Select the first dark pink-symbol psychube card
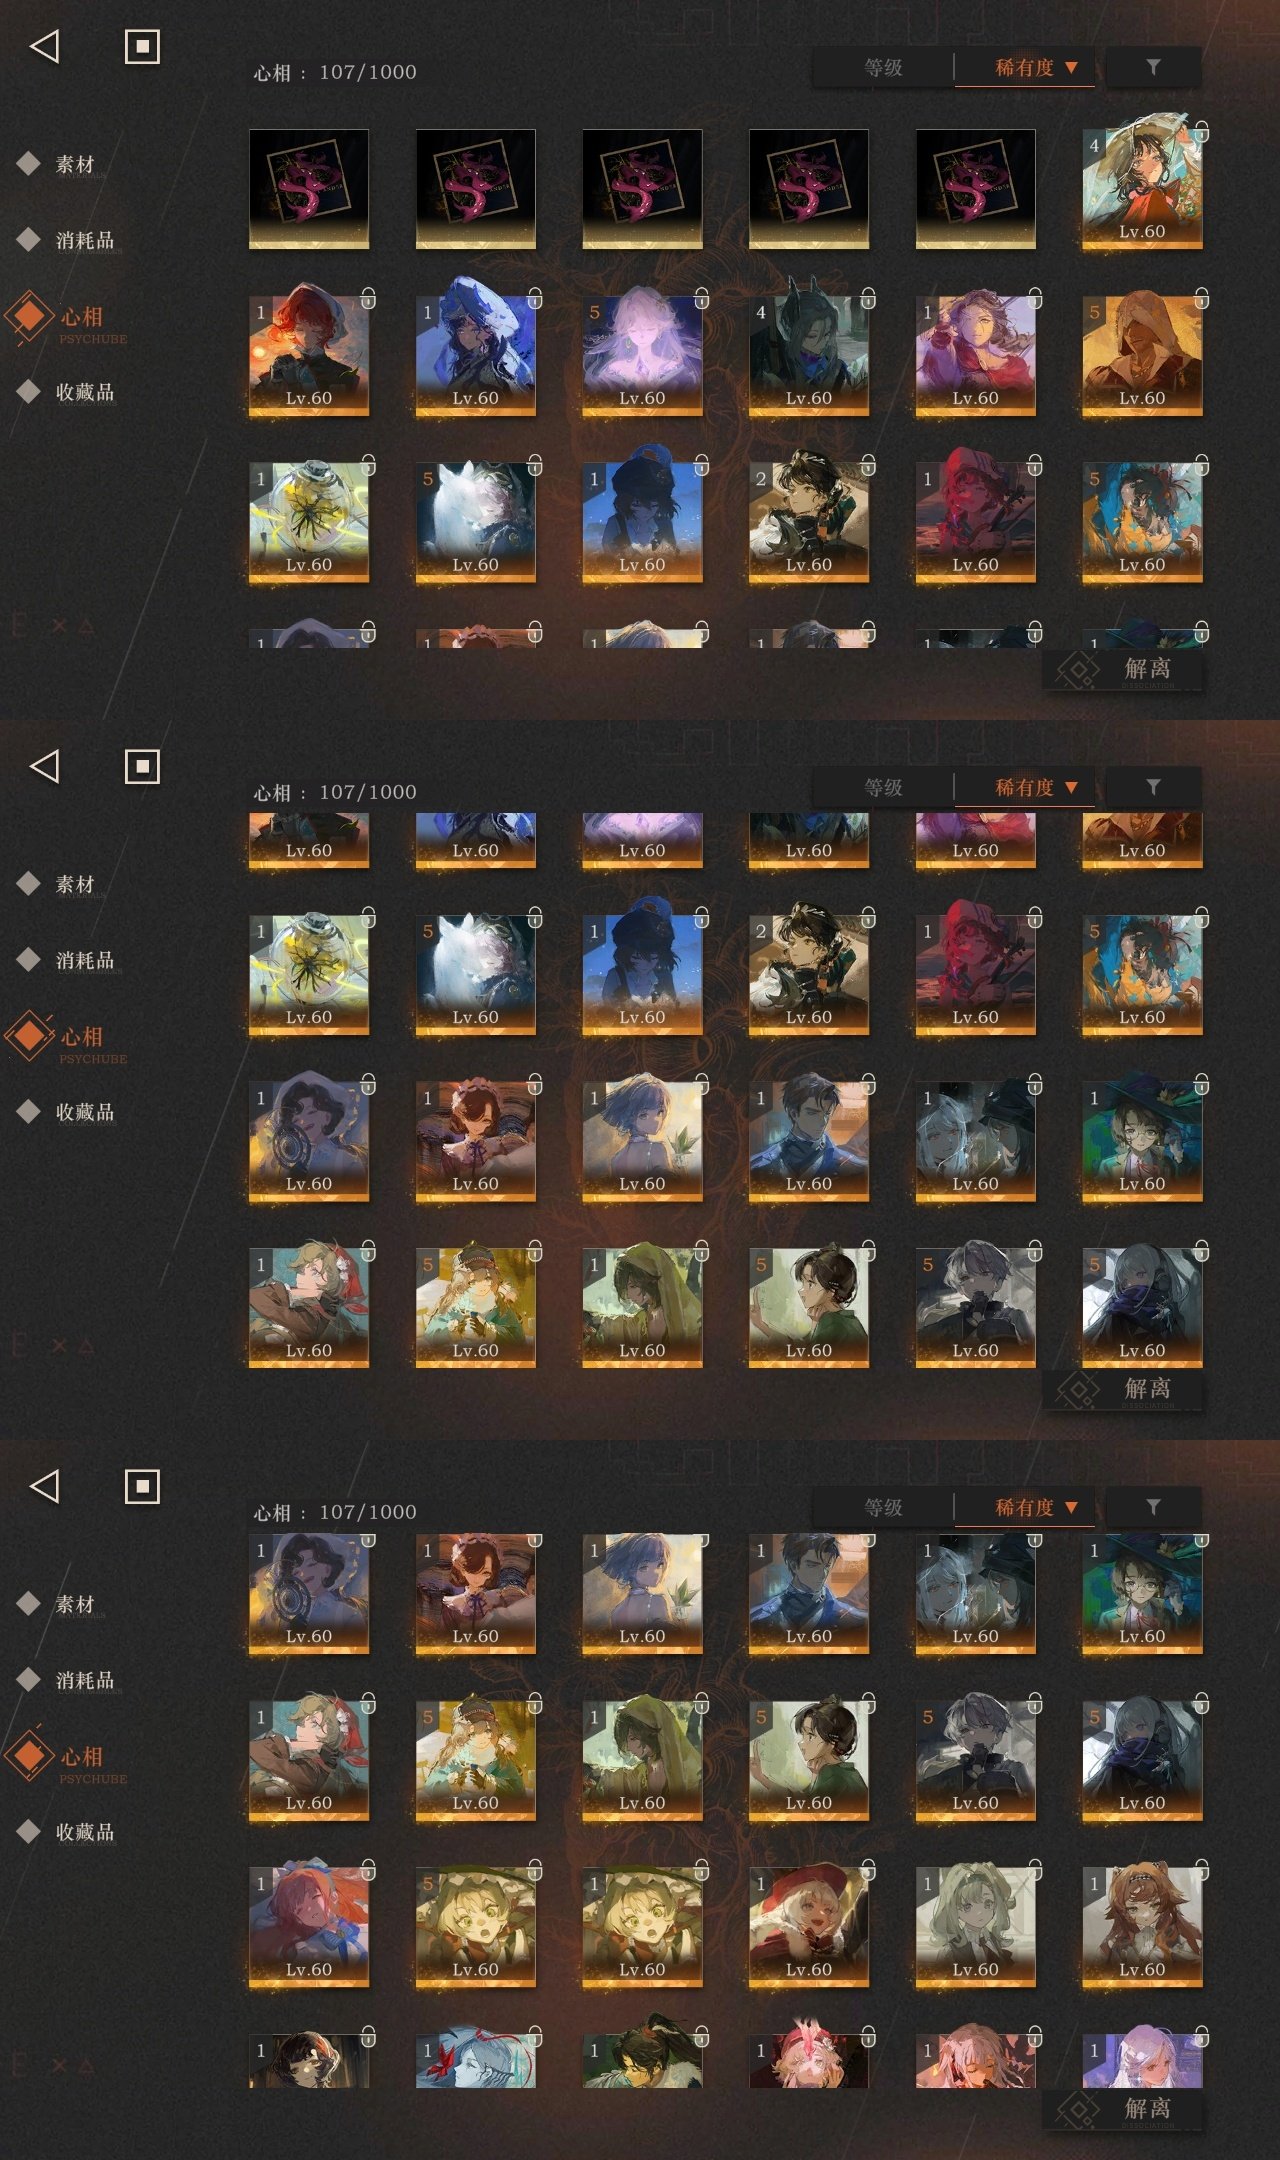This screenshot has height=2160, width=1280. (x=309, y=188)
